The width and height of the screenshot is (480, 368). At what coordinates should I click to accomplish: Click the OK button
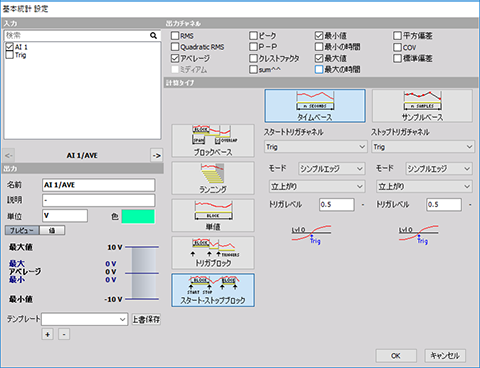[396, 356]
